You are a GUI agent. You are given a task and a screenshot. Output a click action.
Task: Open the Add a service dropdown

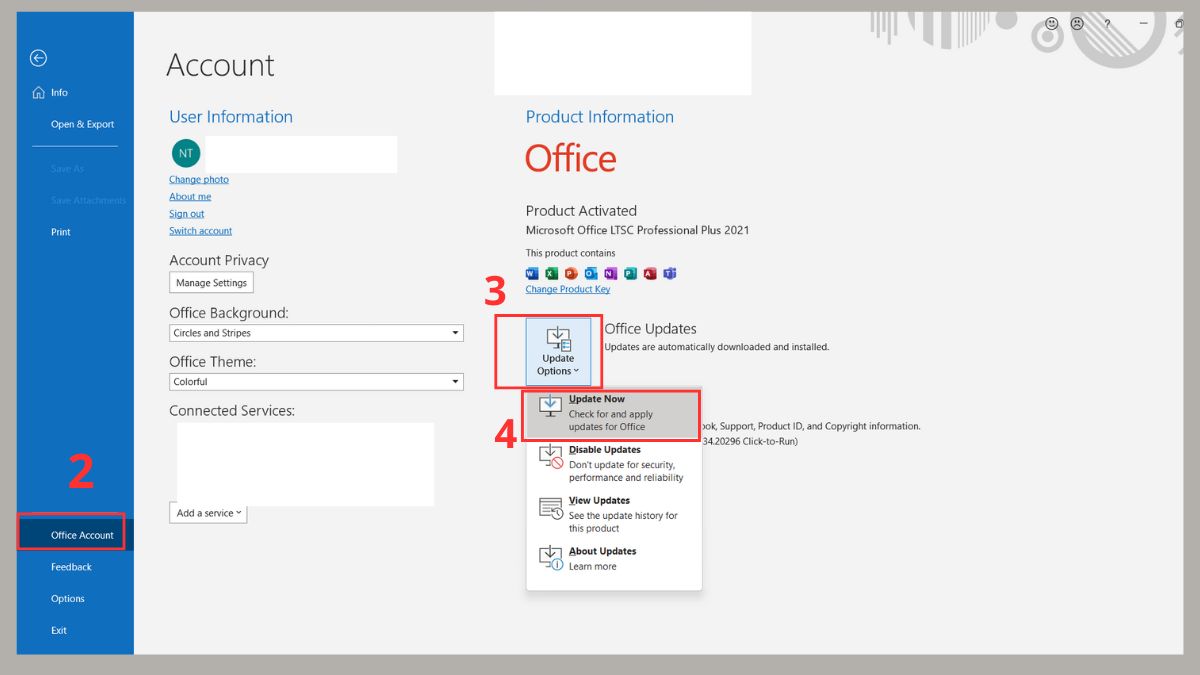207,513
